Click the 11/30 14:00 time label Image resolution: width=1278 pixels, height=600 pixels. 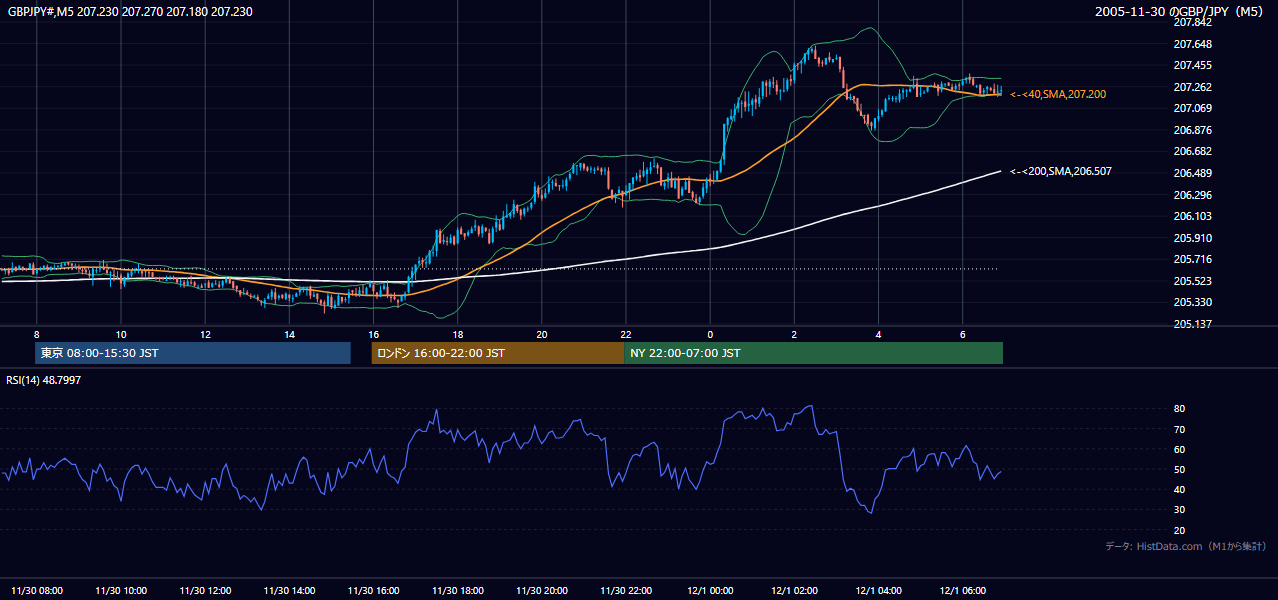tap(289, 590)
